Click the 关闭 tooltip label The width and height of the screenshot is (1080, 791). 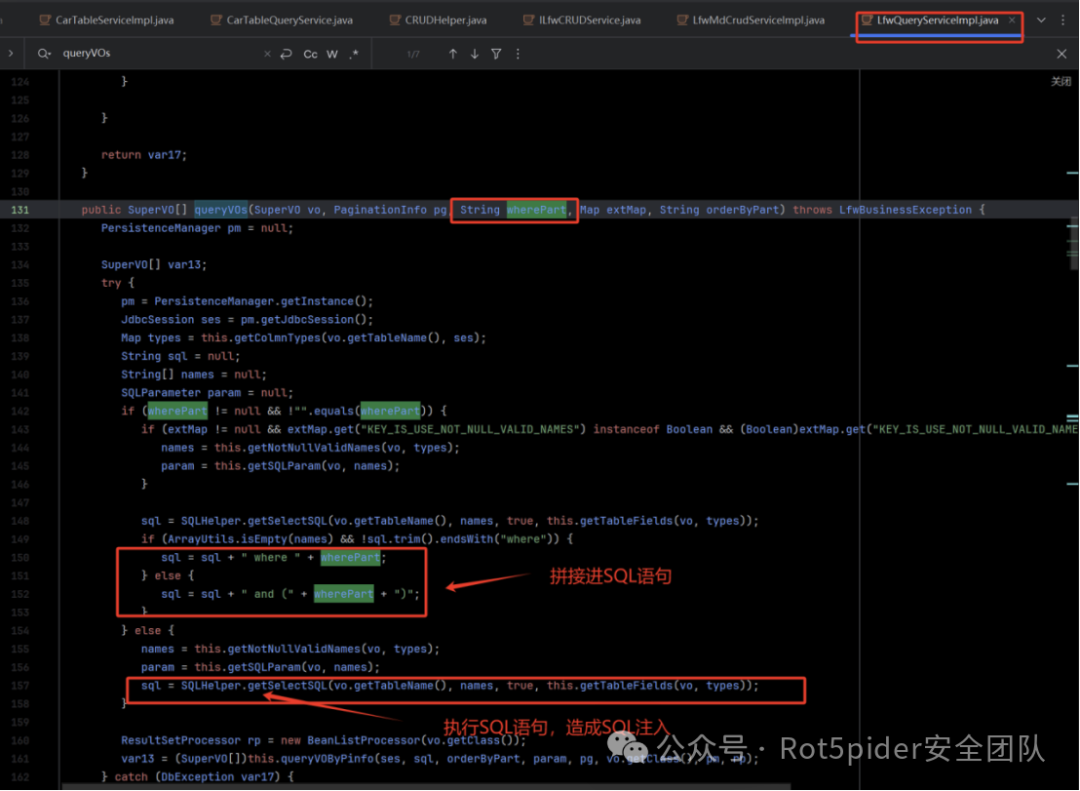pos(1060,82)
